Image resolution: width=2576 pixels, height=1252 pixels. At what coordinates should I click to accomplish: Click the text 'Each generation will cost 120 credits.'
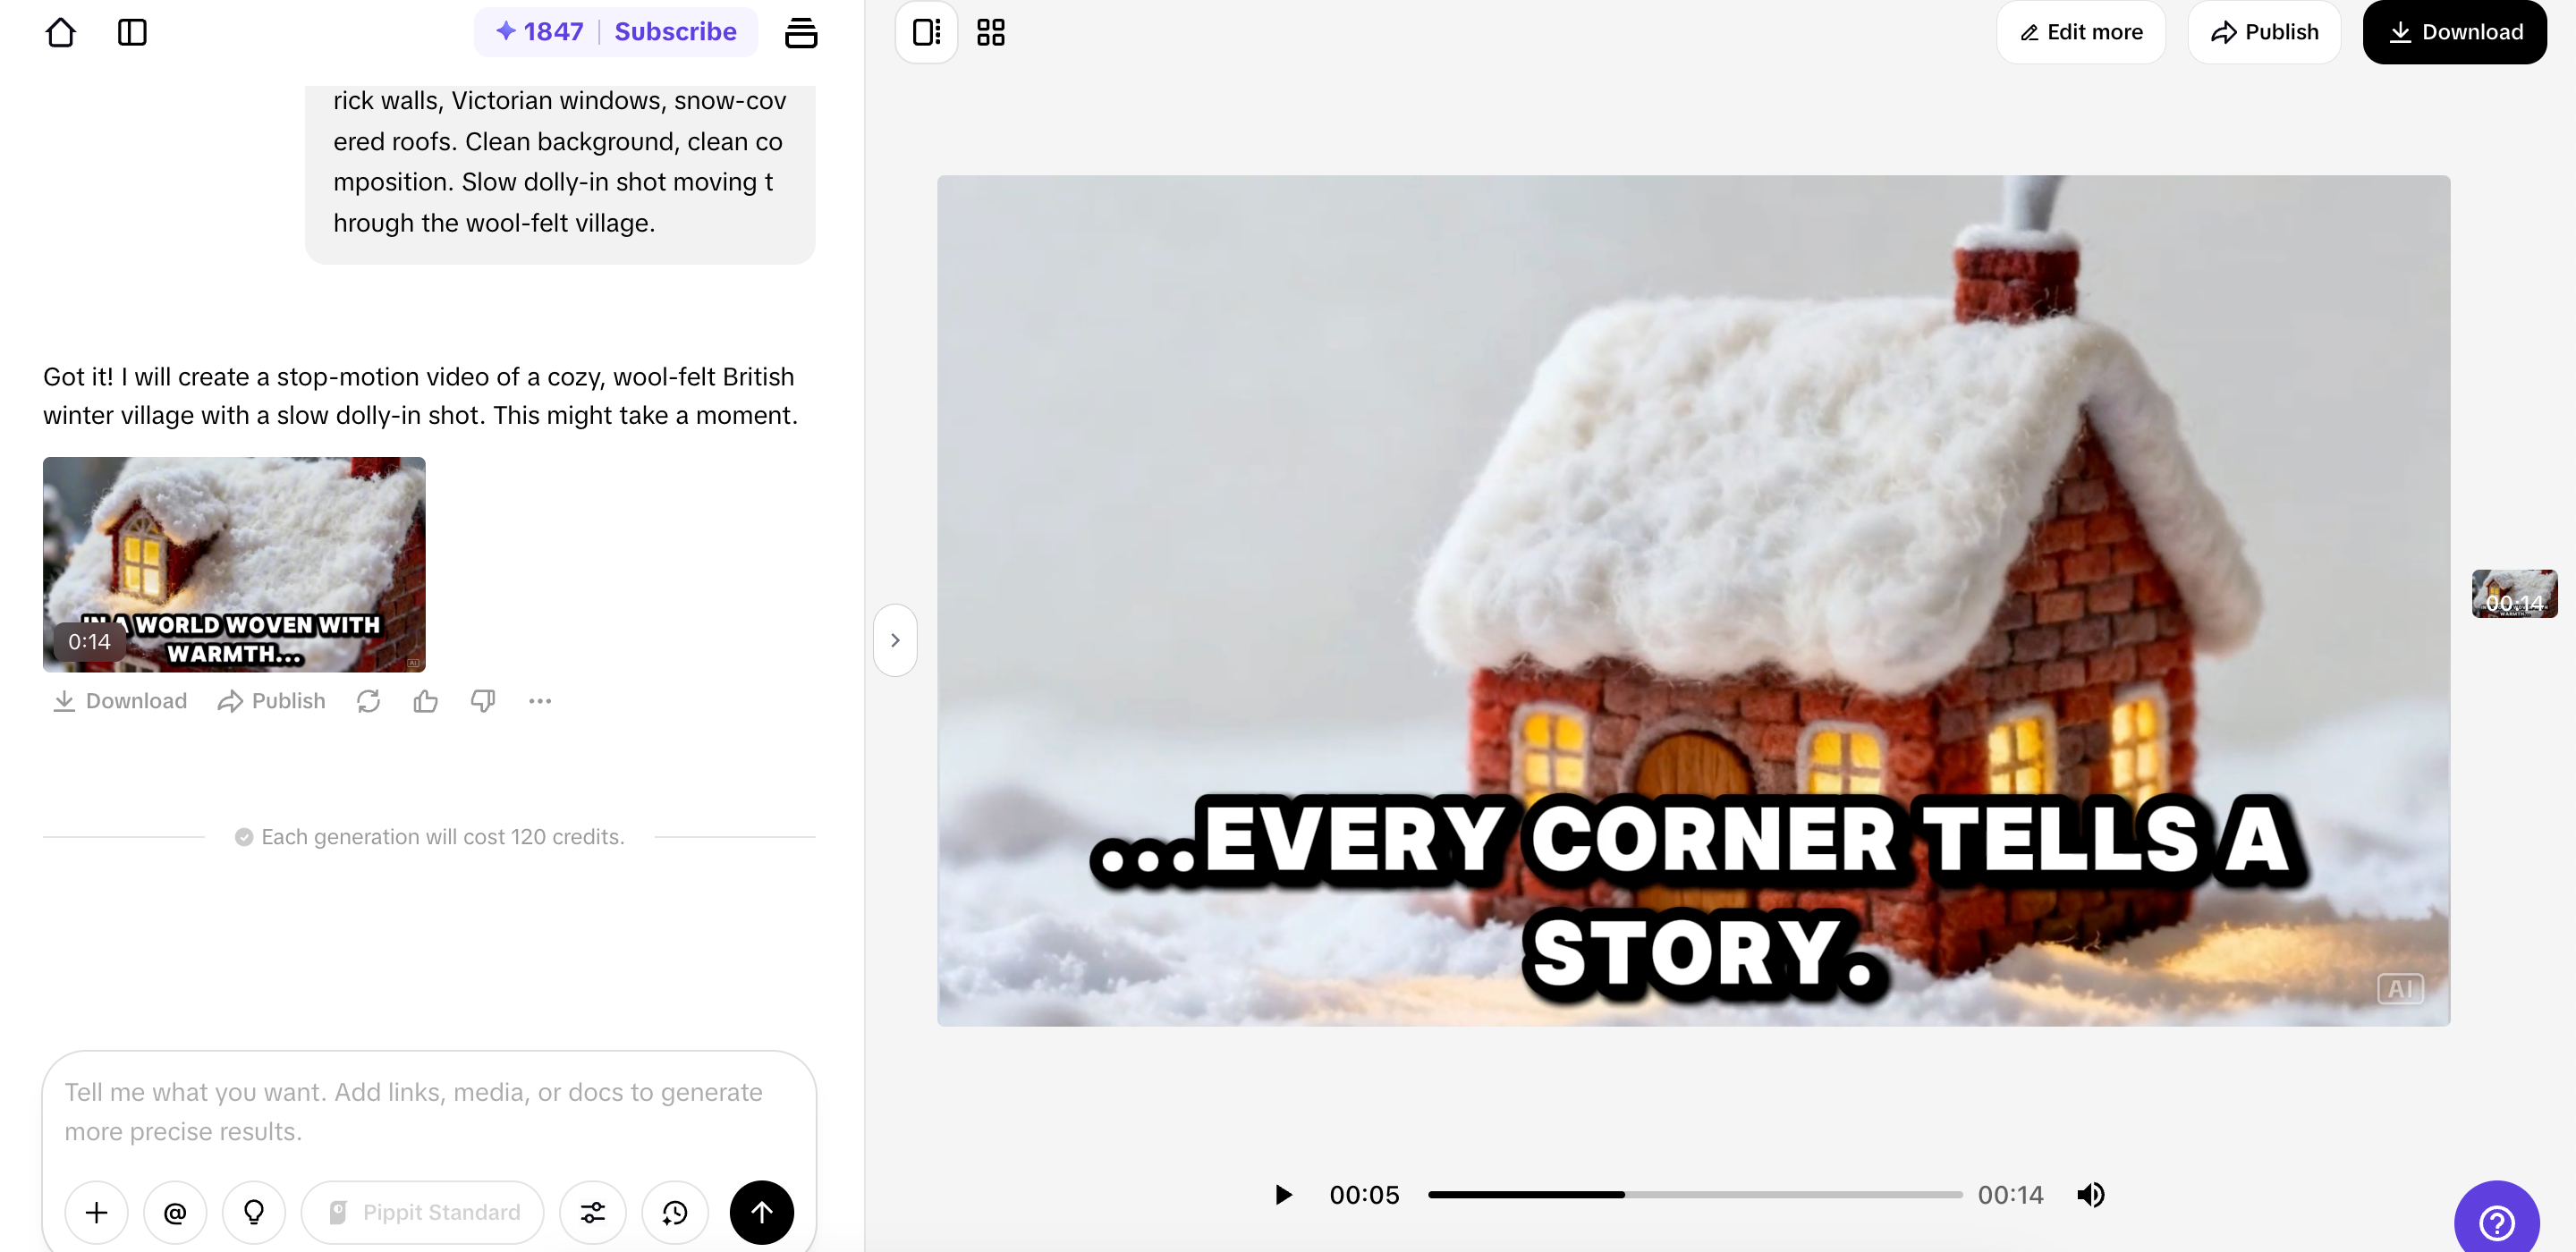click(x=443, y=836)
